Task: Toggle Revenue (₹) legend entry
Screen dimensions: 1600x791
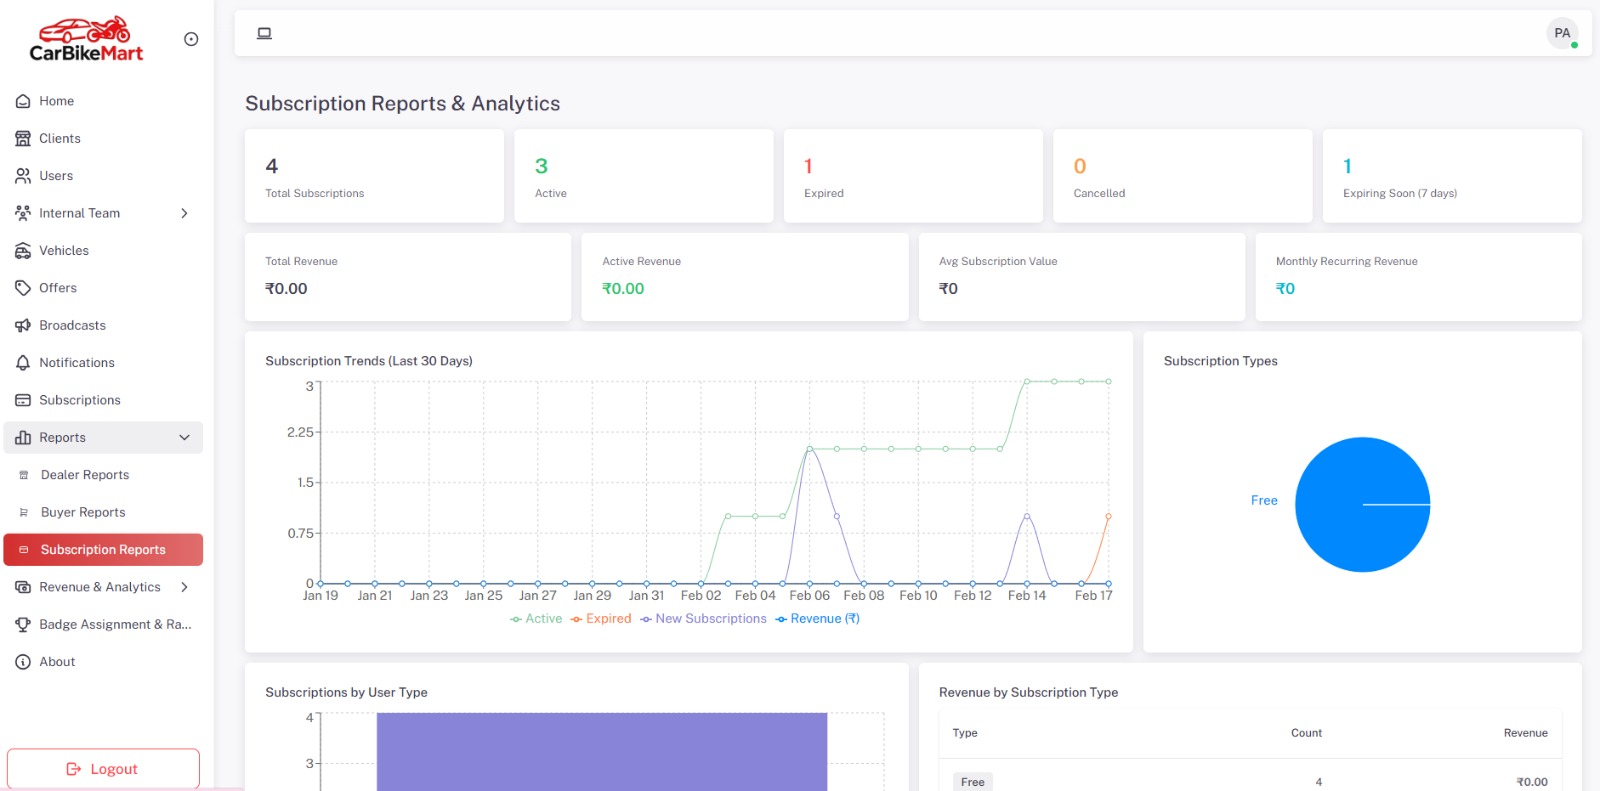Action: coord(818,619)
